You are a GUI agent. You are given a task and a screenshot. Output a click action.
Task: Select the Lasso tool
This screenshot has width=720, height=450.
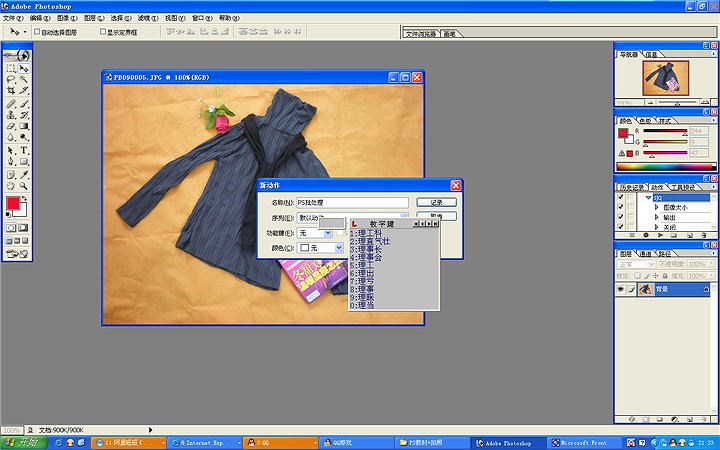[x=11, y=79]
